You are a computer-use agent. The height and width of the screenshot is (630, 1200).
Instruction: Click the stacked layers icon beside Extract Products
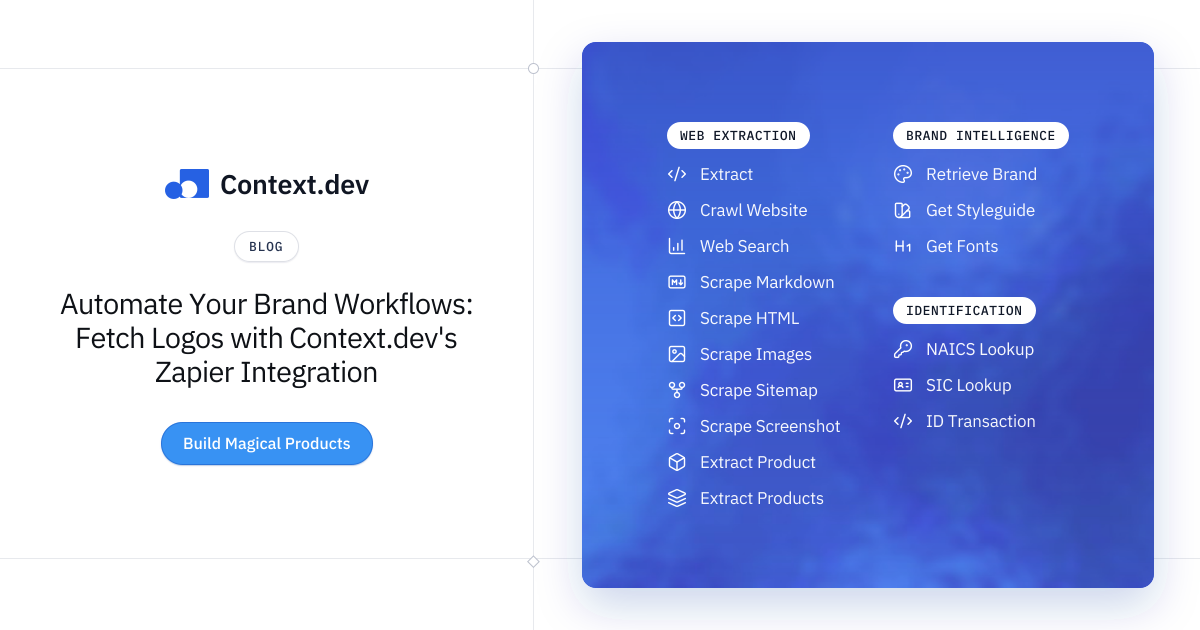(677, 498)
